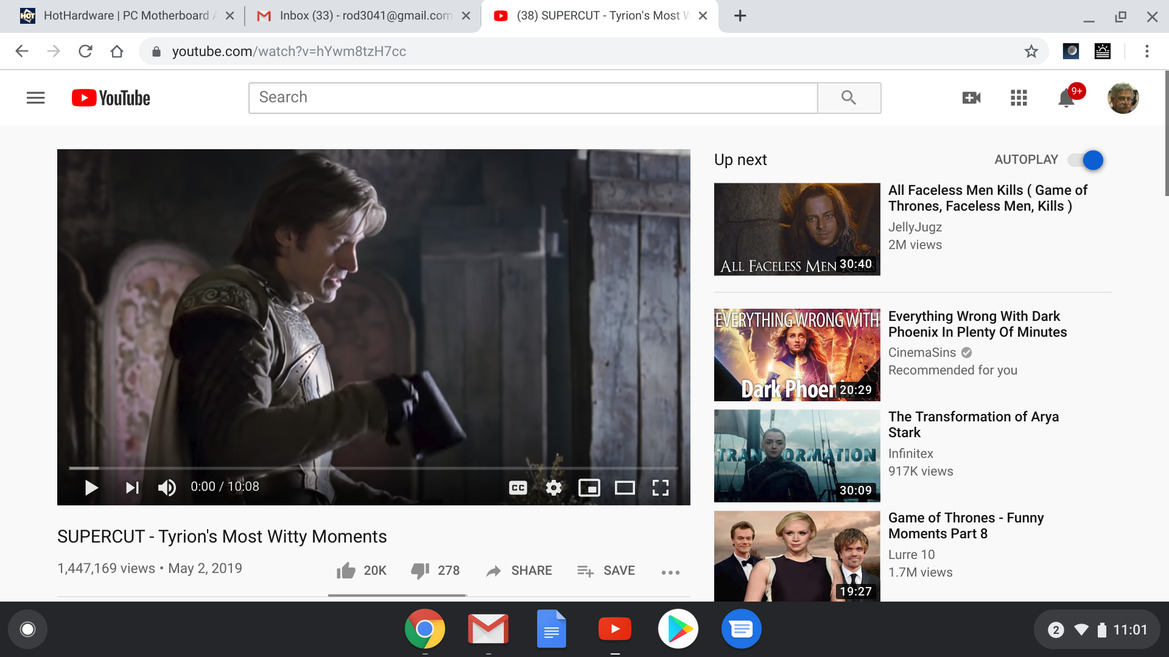Image resolution: width=1169 pixels, height=657 pixels.
Task: Enable miniplayer mode
Action: click(x=589, y=488)
